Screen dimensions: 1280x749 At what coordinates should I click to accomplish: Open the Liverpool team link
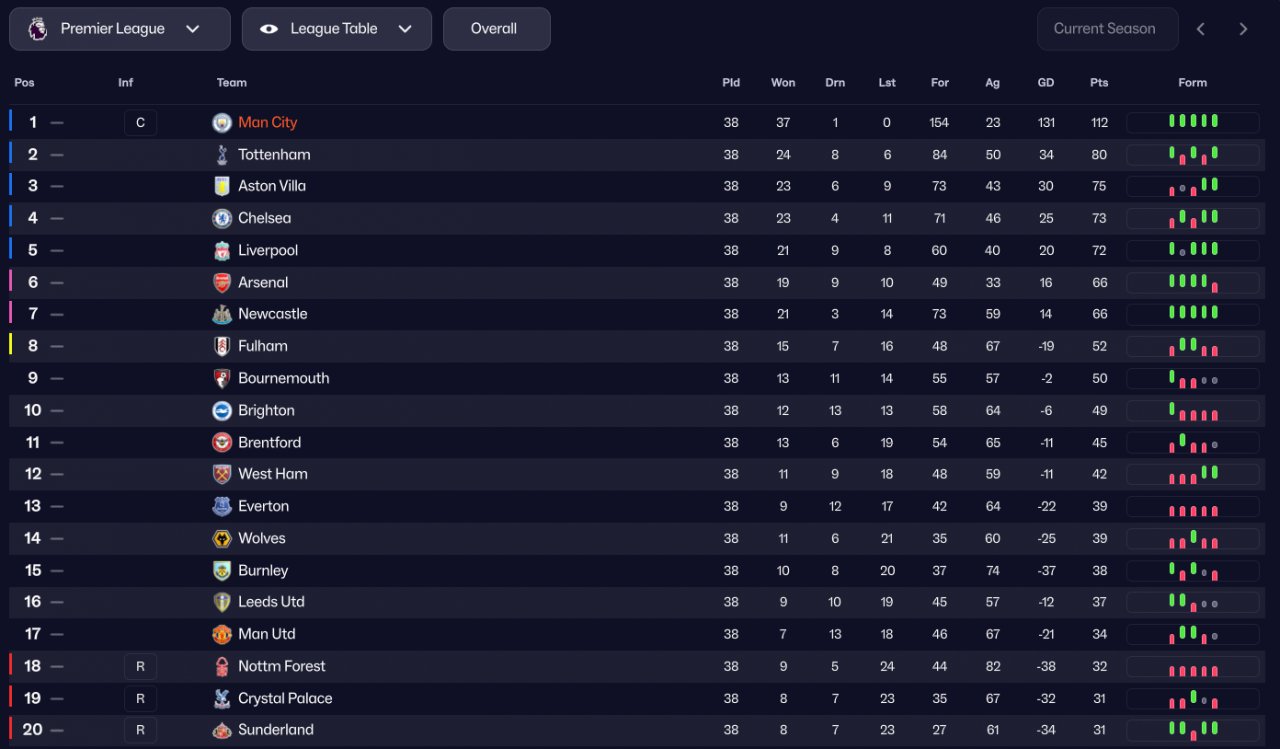point(268,250)
